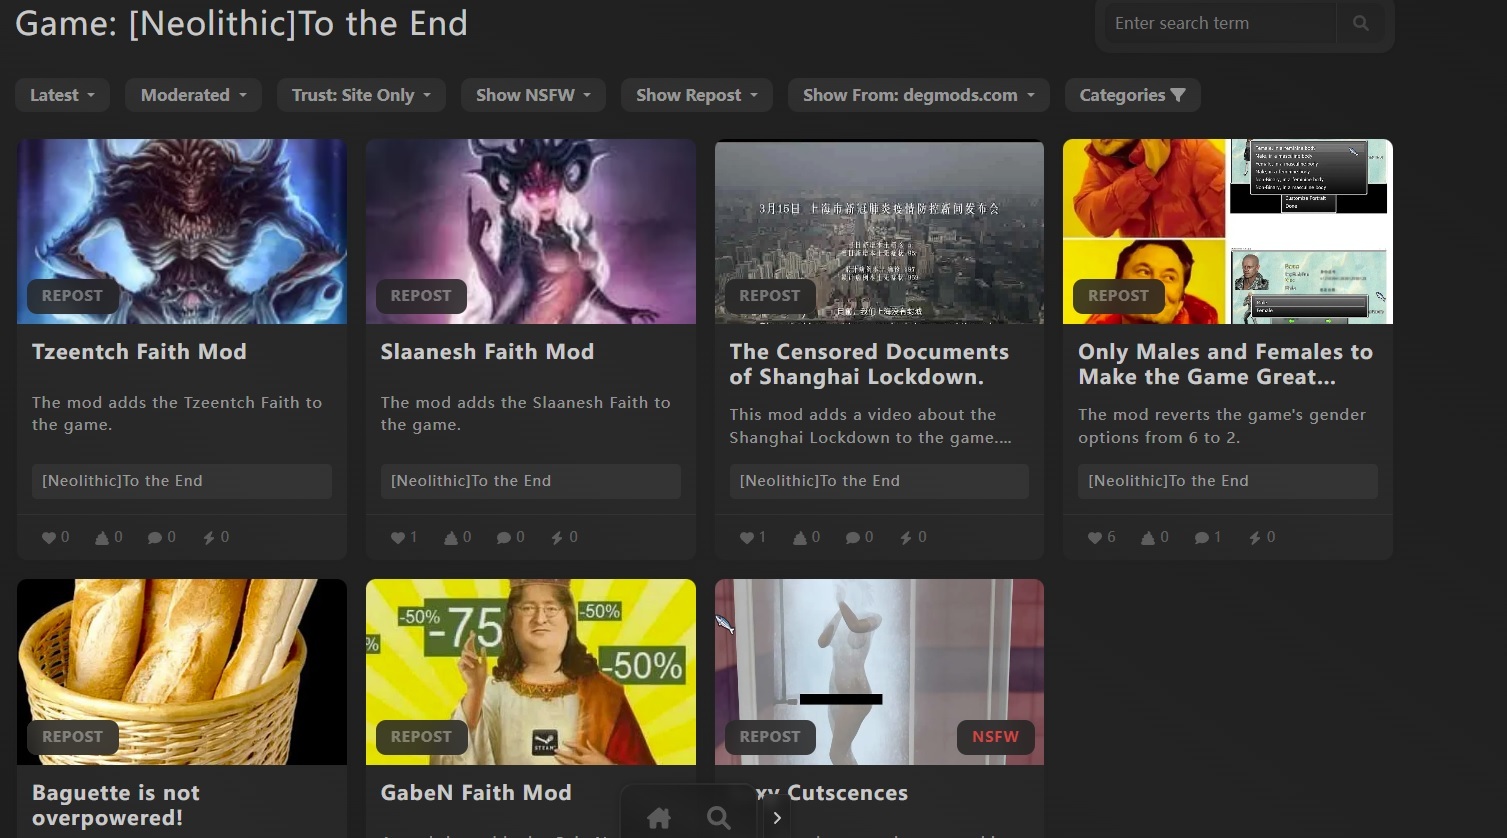This screenshot has height=838, width=1507.
Task: Open The Censored Documents of Shanghai Lockdown
Action: [868, 364]
